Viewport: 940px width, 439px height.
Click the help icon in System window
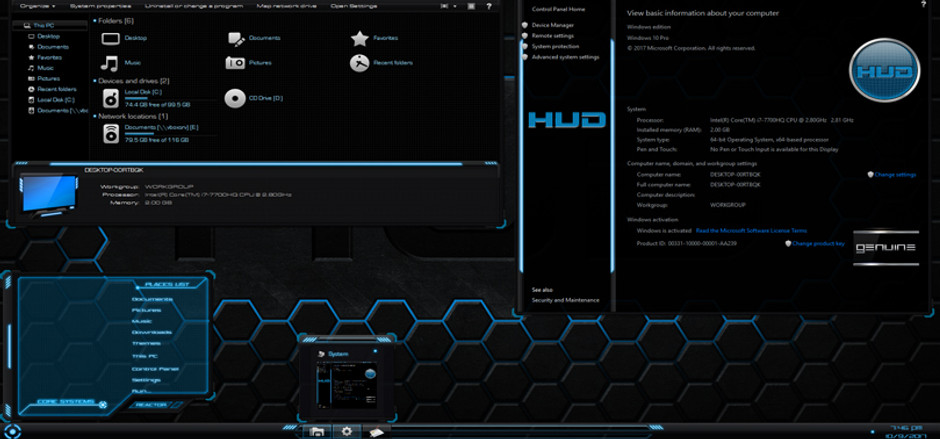click(x=923, y=3)
